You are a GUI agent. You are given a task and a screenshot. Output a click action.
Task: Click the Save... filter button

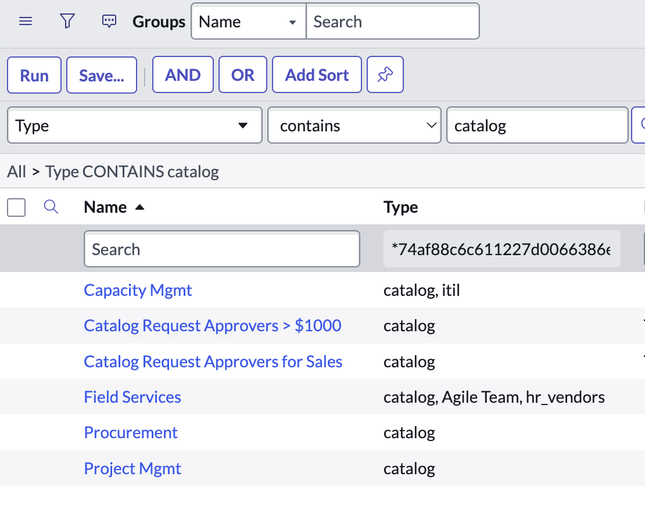coord(102,75)
